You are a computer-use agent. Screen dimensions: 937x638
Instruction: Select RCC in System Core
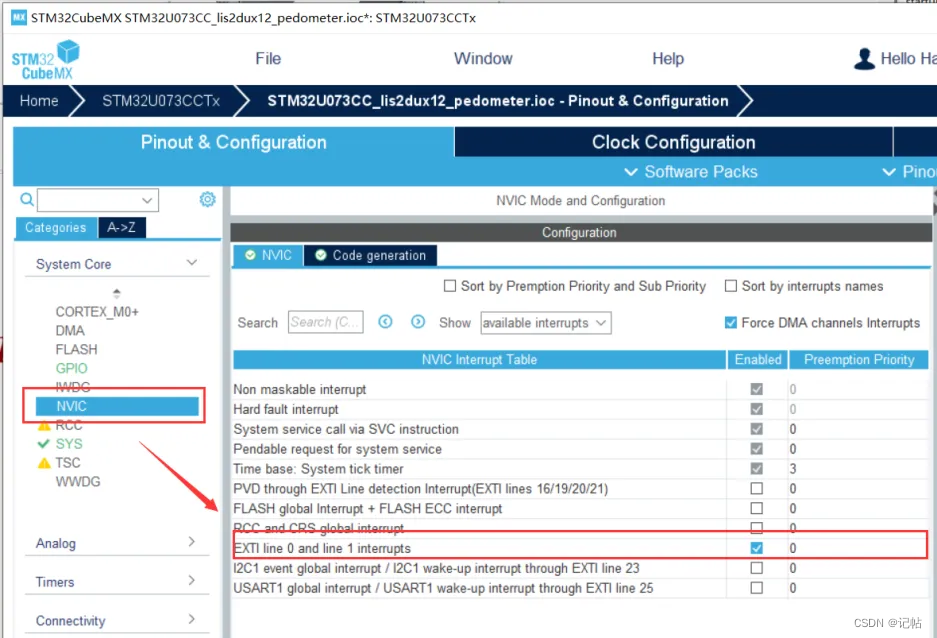click(69, 425)
